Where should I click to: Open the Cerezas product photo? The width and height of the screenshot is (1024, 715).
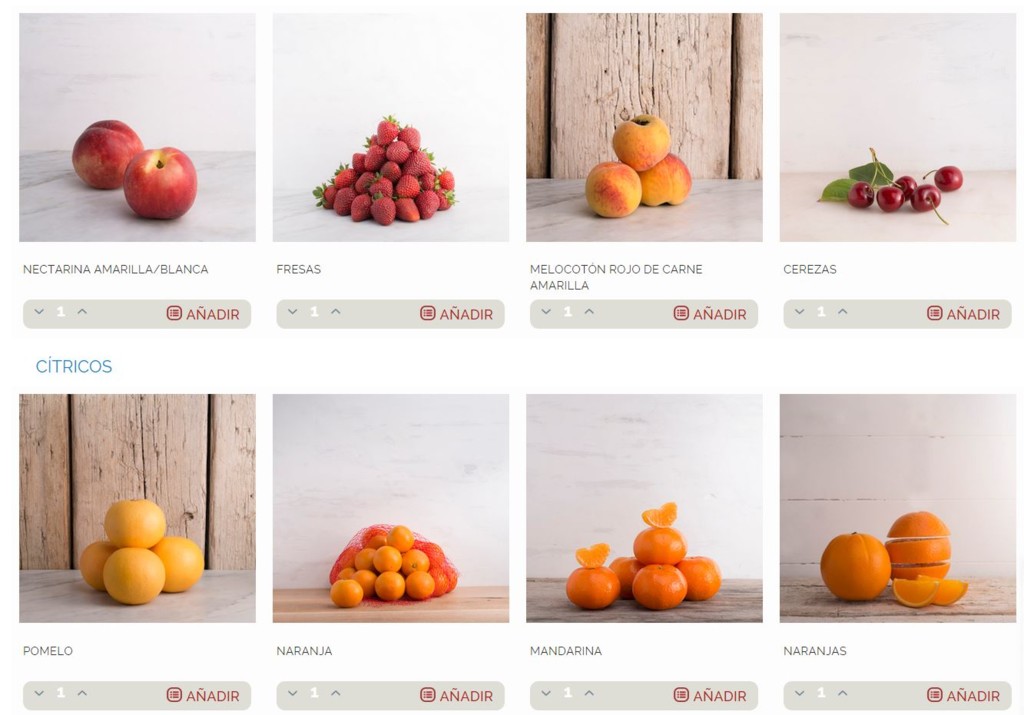tap(898, 127)
